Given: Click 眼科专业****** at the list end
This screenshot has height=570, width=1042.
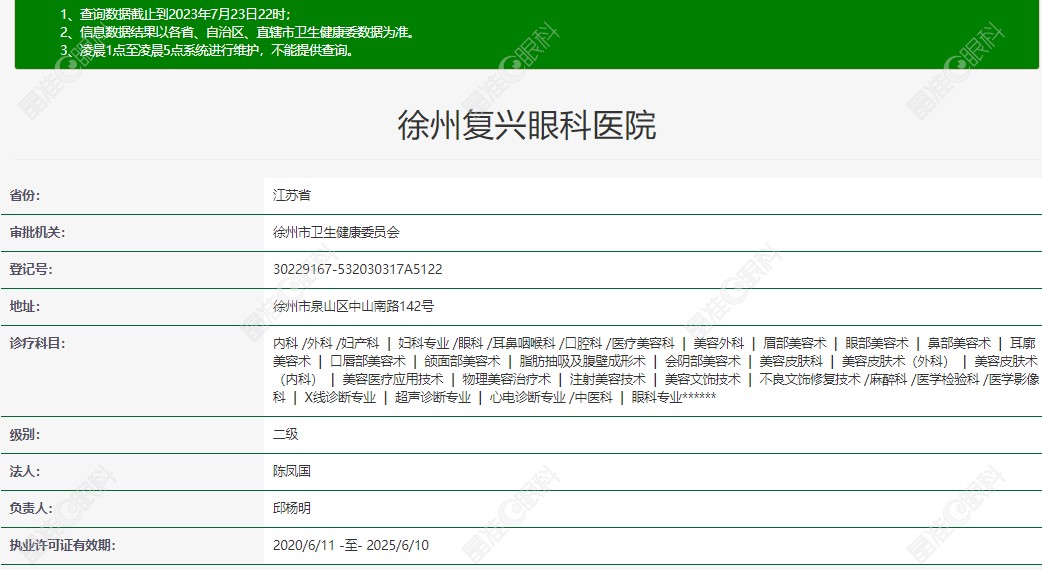Looking at the screenshot, I should coord(674,397).
